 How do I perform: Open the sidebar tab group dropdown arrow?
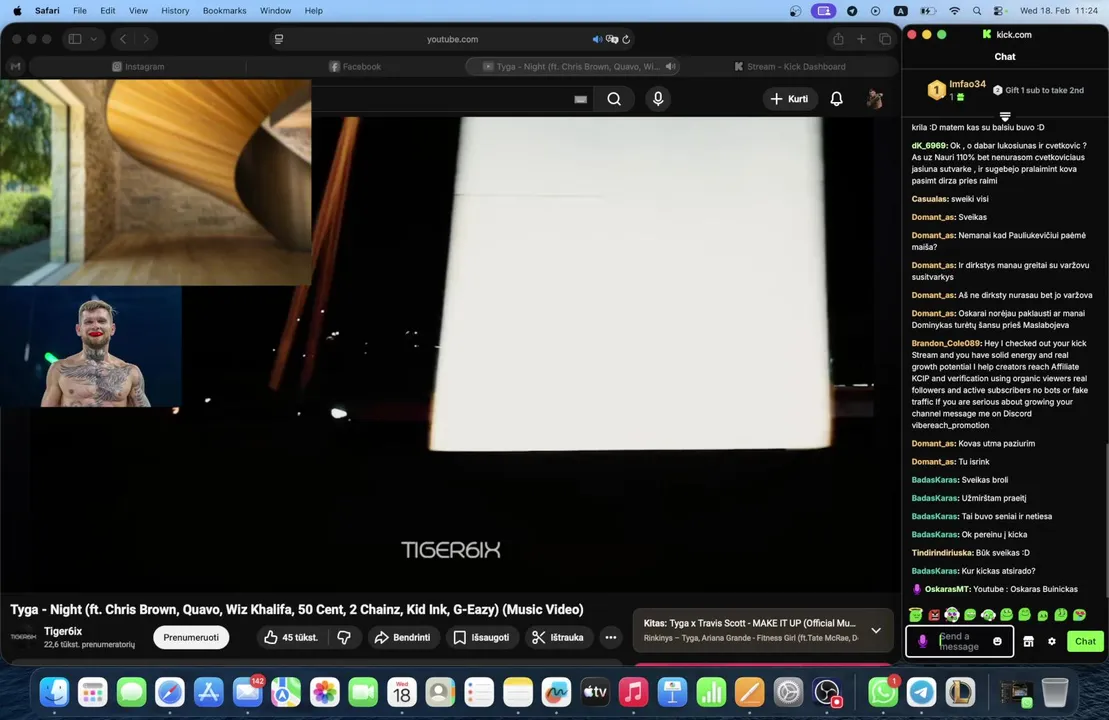93,39
